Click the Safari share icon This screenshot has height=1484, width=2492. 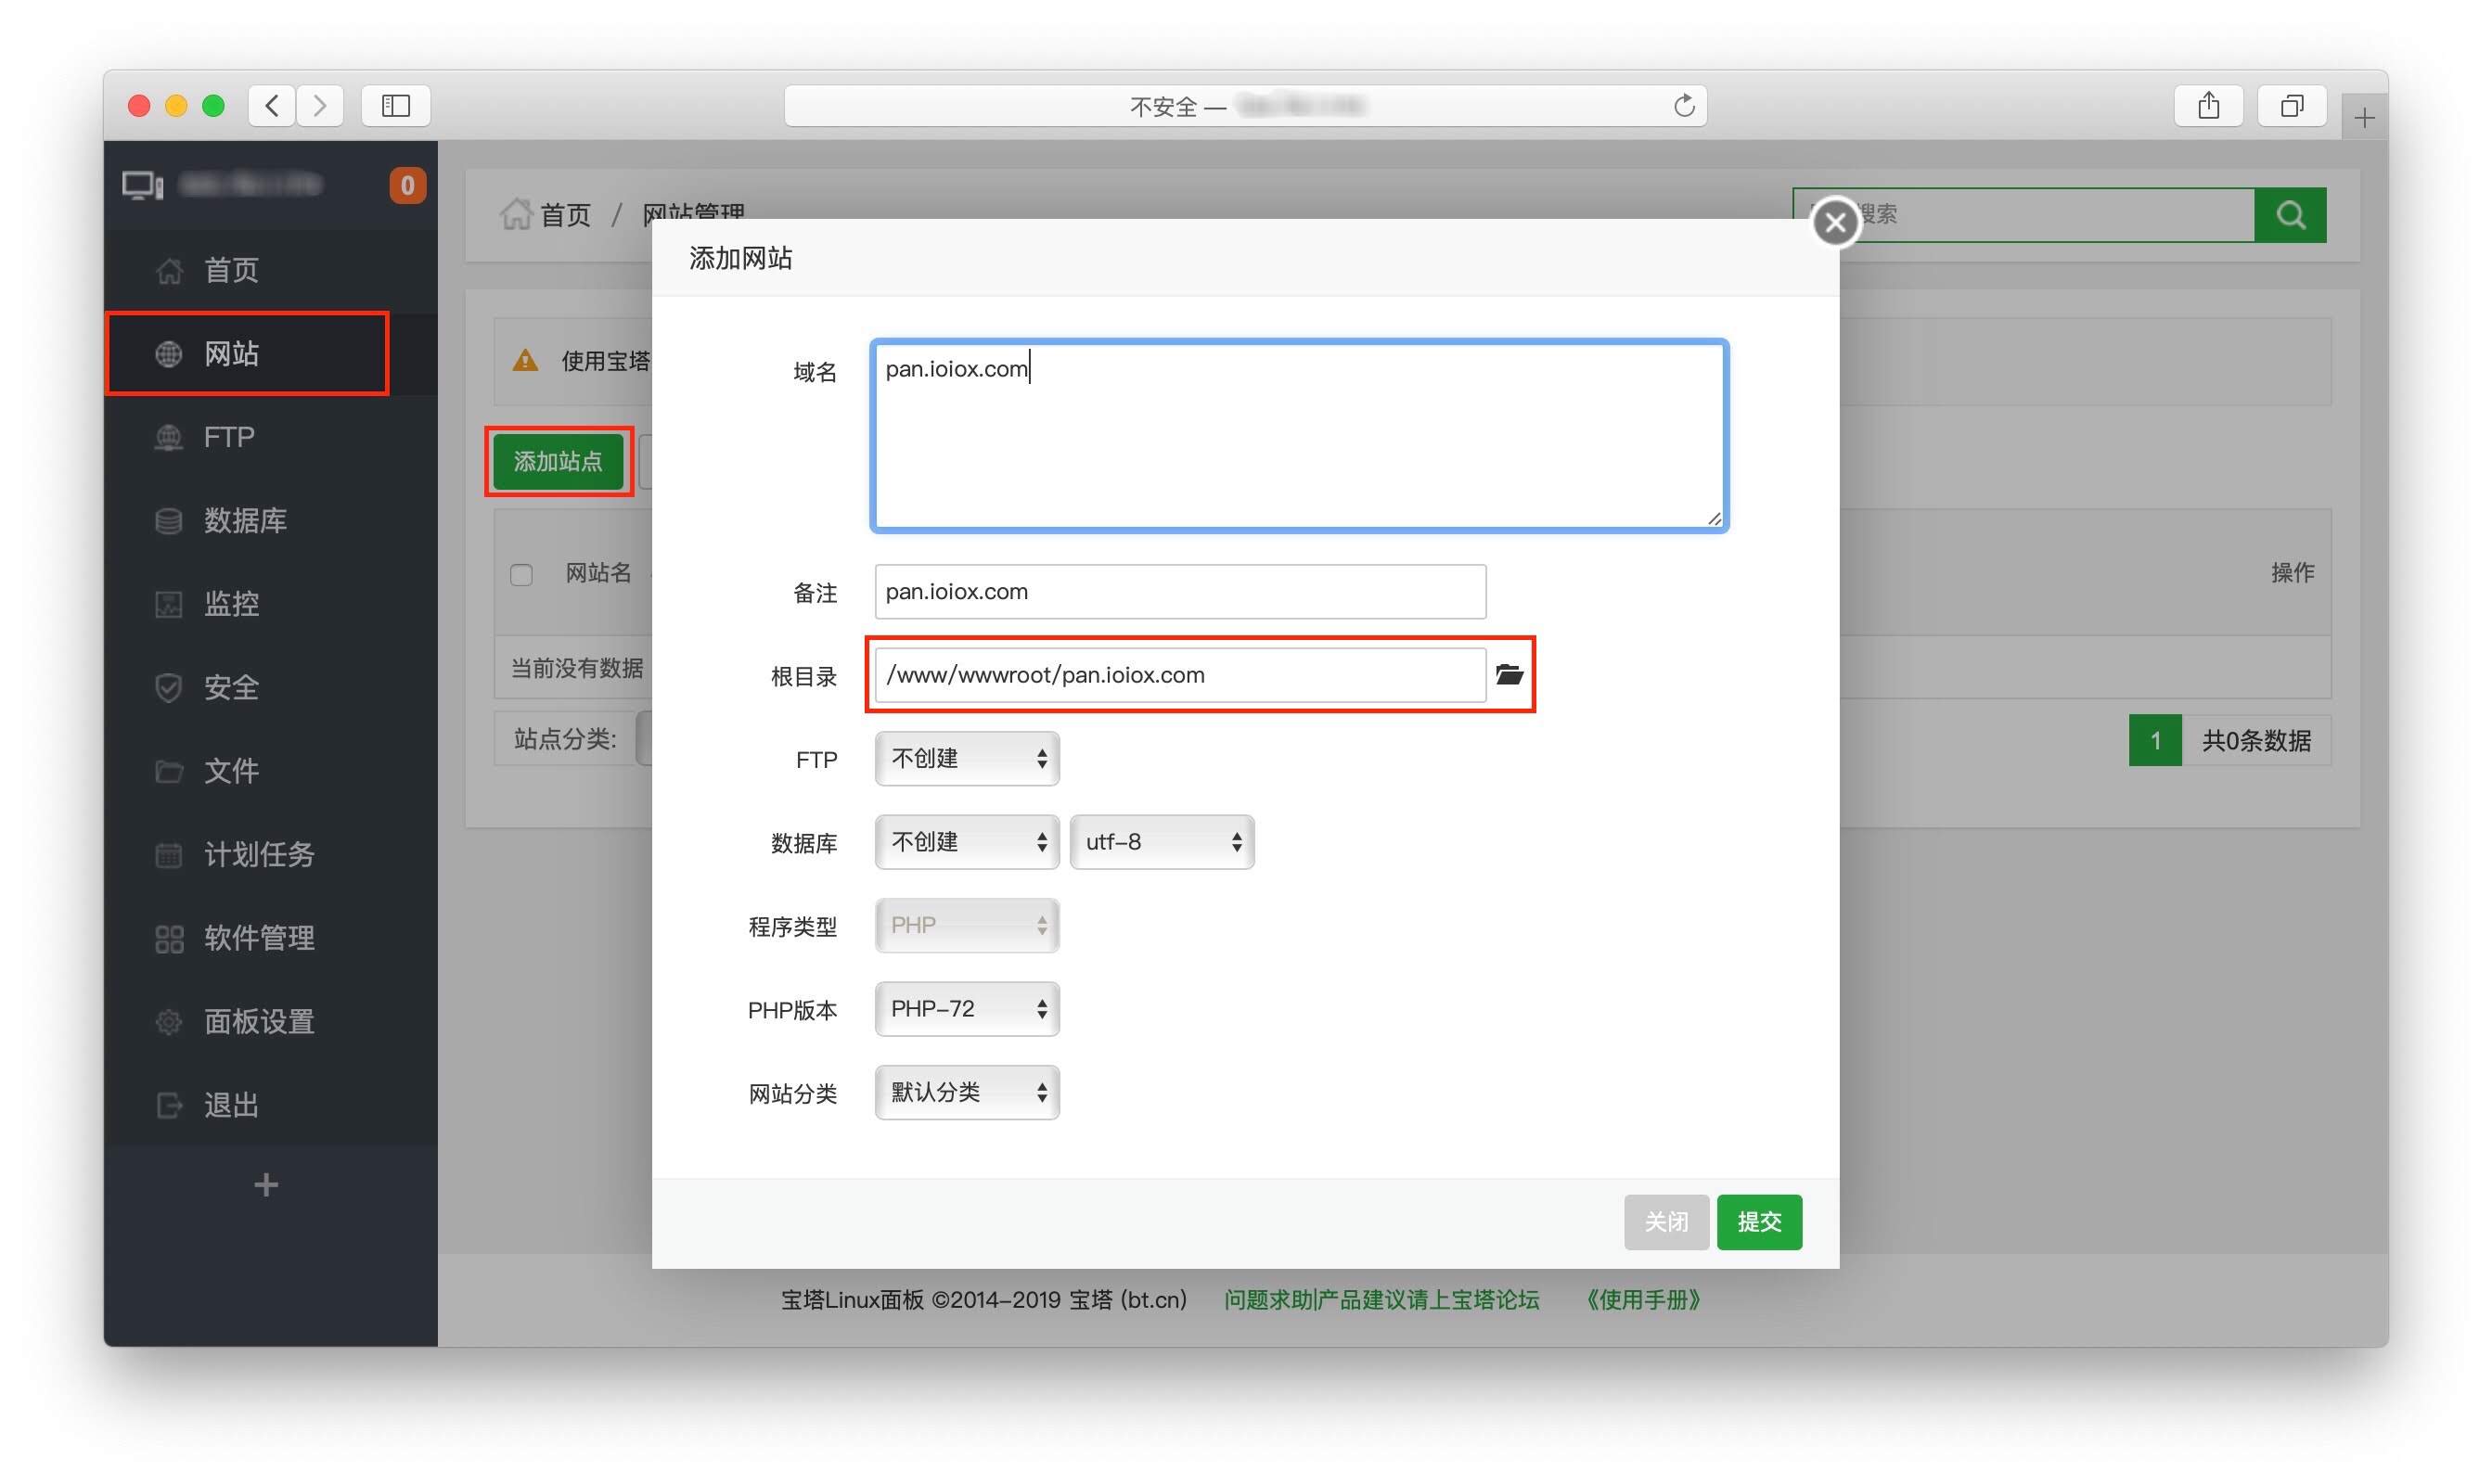pyautogui.click(x=2208, y=106)
